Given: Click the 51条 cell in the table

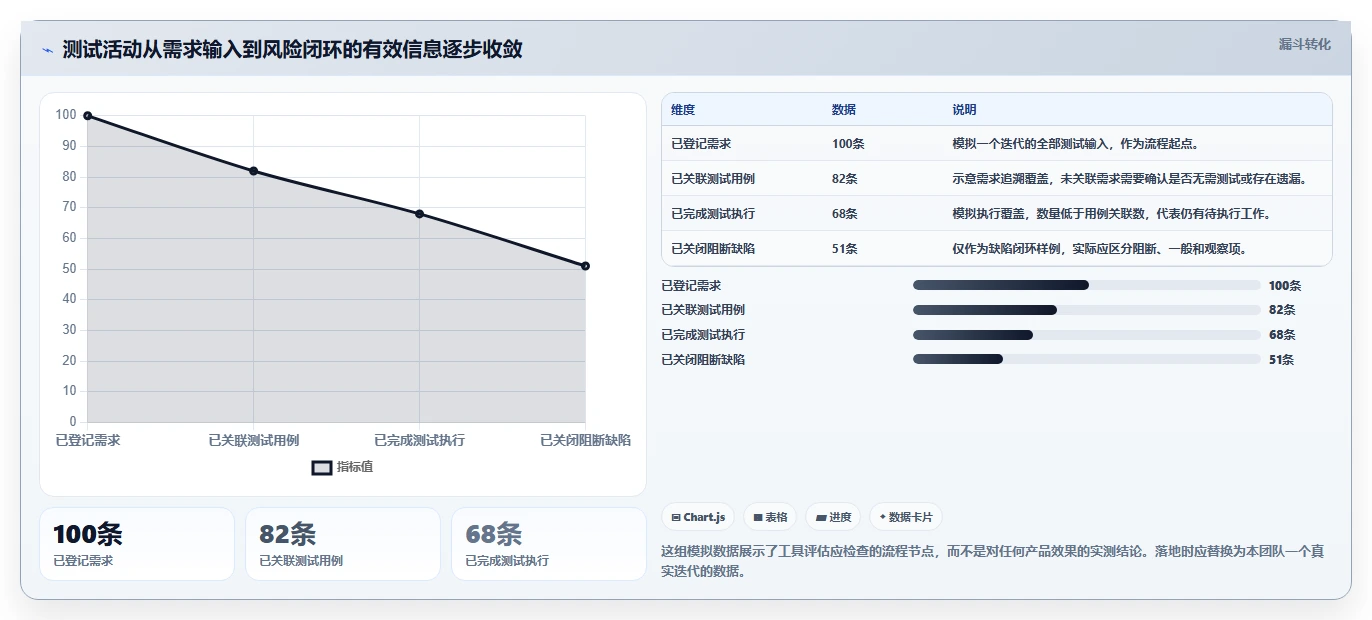Looking at the screenshot, I should pos(845,249).
